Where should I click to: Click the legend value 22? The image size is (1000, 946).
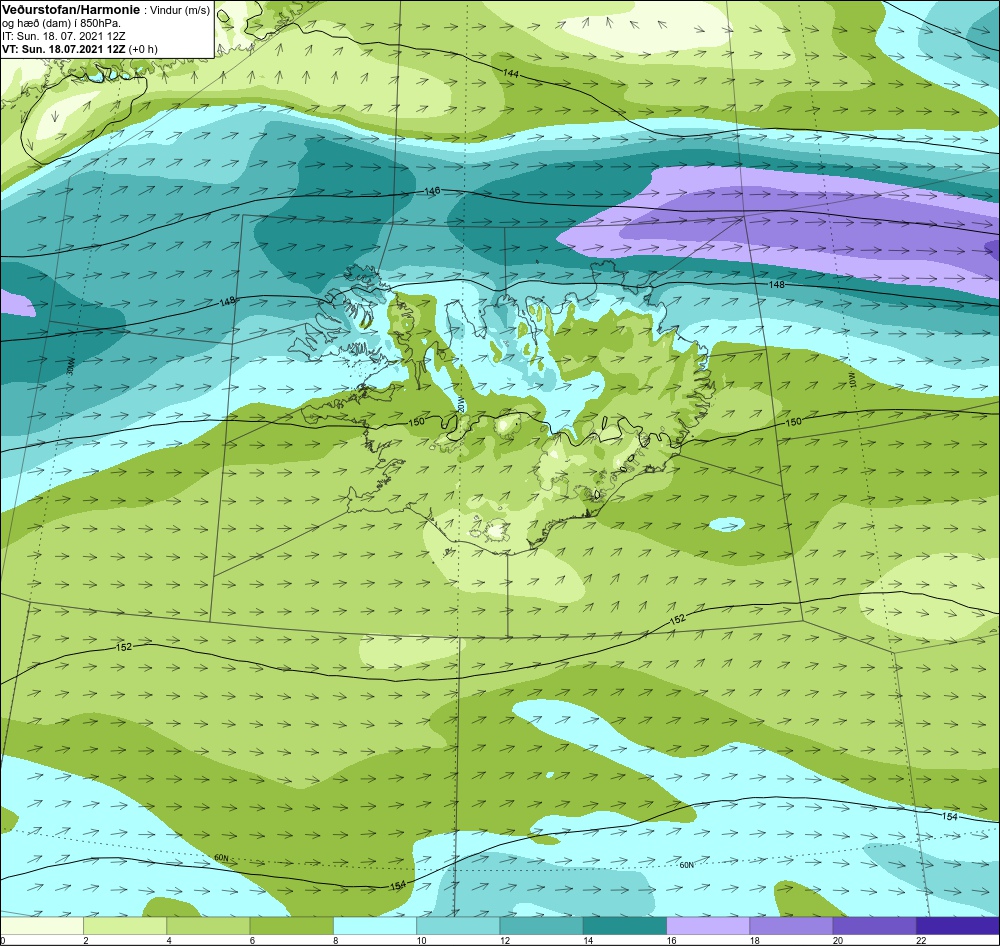tap(921, 940)
